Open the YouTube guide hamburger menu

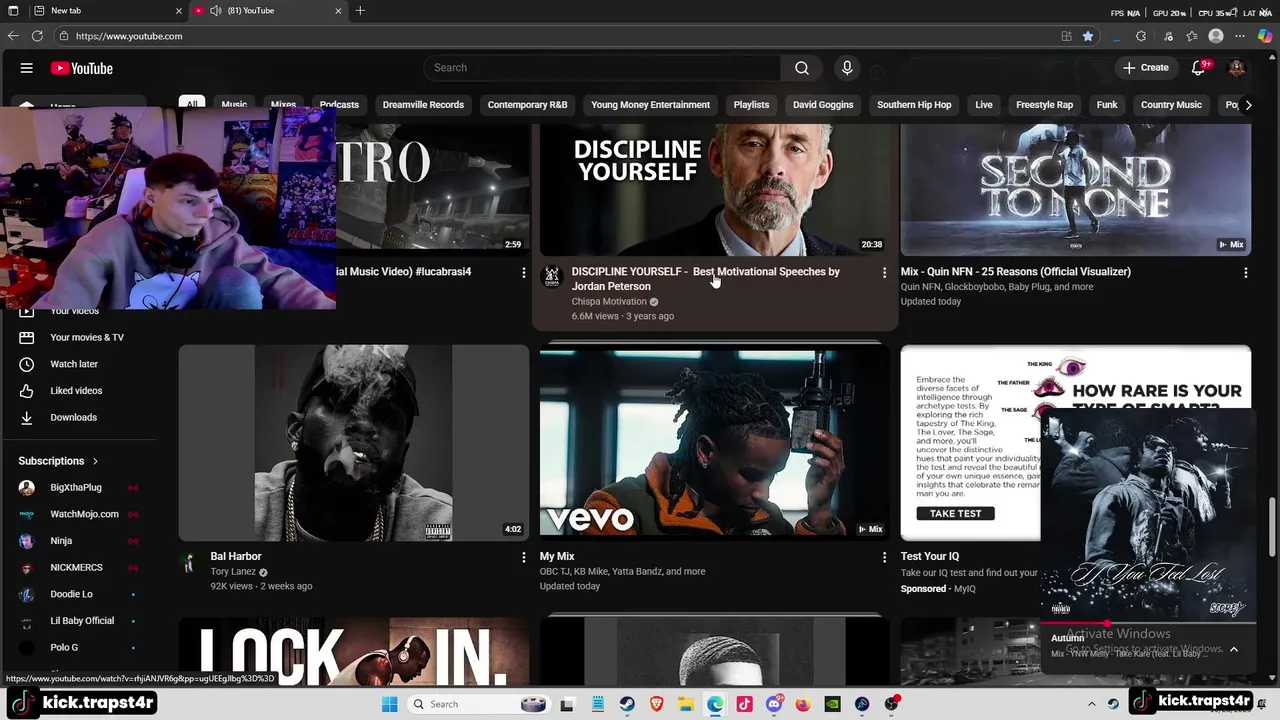pos(27,68)
